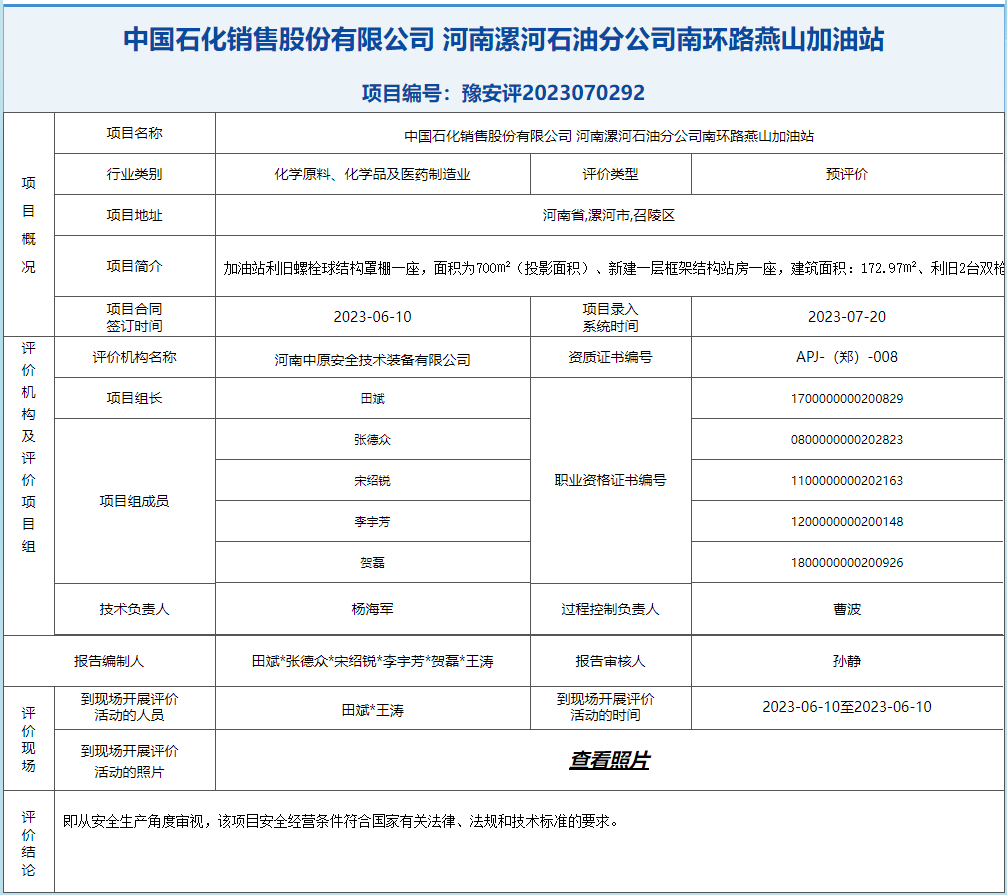1007x895 pixels.
Task: Select team member 贺磊
Action: 372,563
